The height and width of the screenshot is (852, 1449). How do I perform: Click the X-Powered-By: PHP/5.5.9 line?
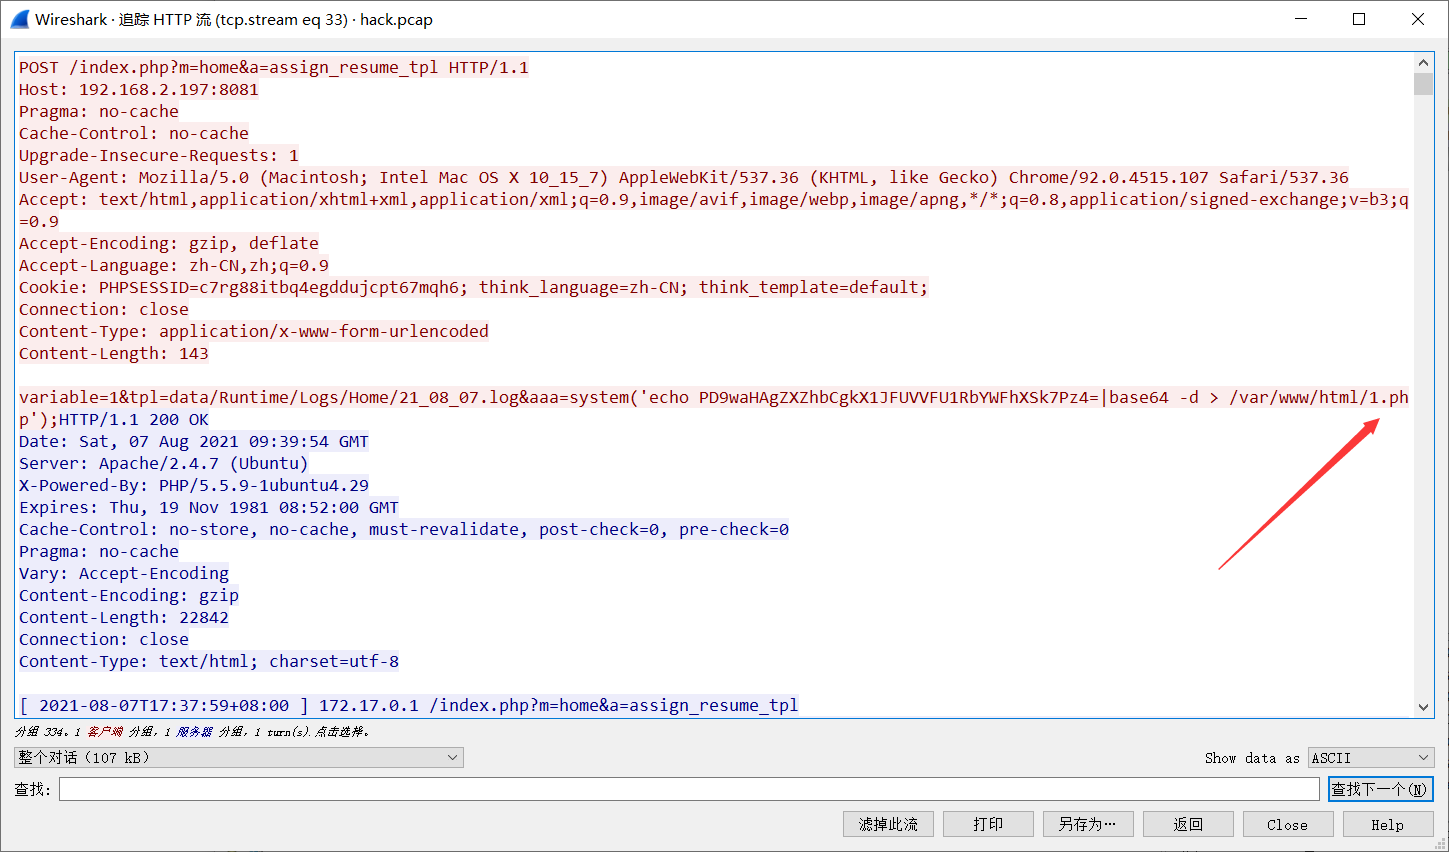point(194,485)
